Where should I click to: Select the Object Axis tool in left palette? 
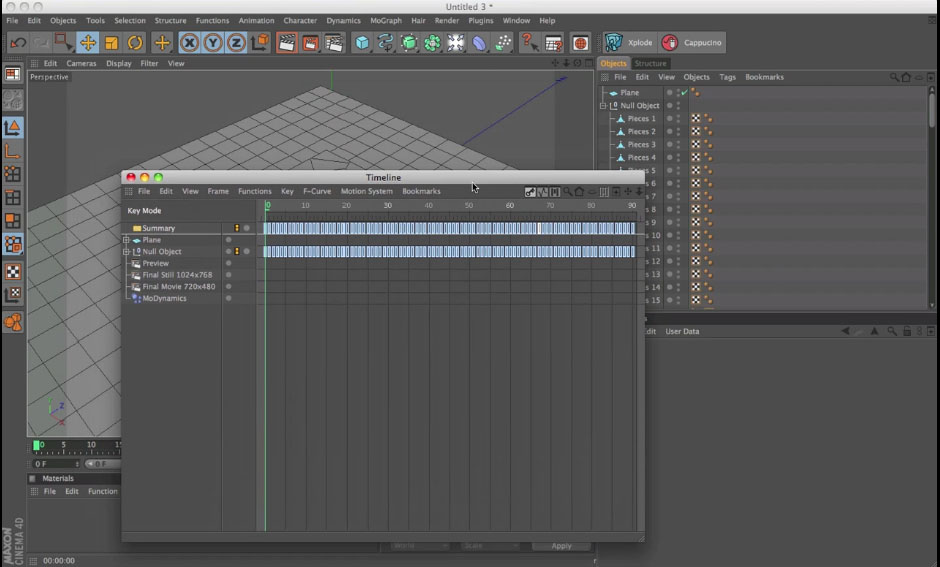pyautogui.click(x=13, y=150)
